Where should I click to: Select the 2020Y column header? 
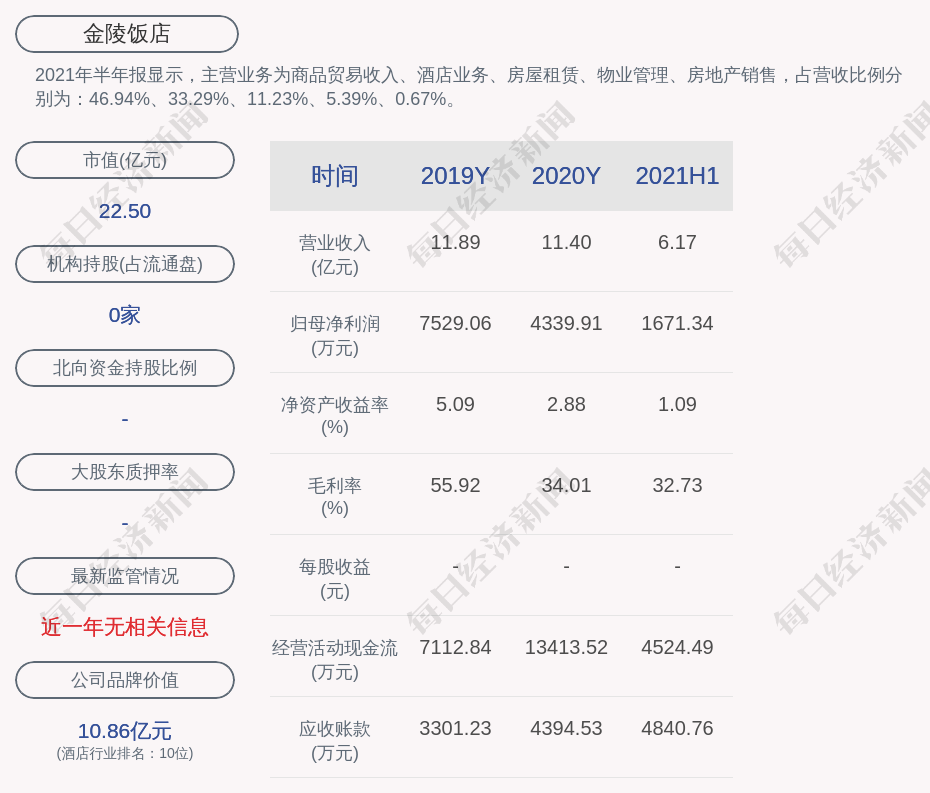pos(566,176)
